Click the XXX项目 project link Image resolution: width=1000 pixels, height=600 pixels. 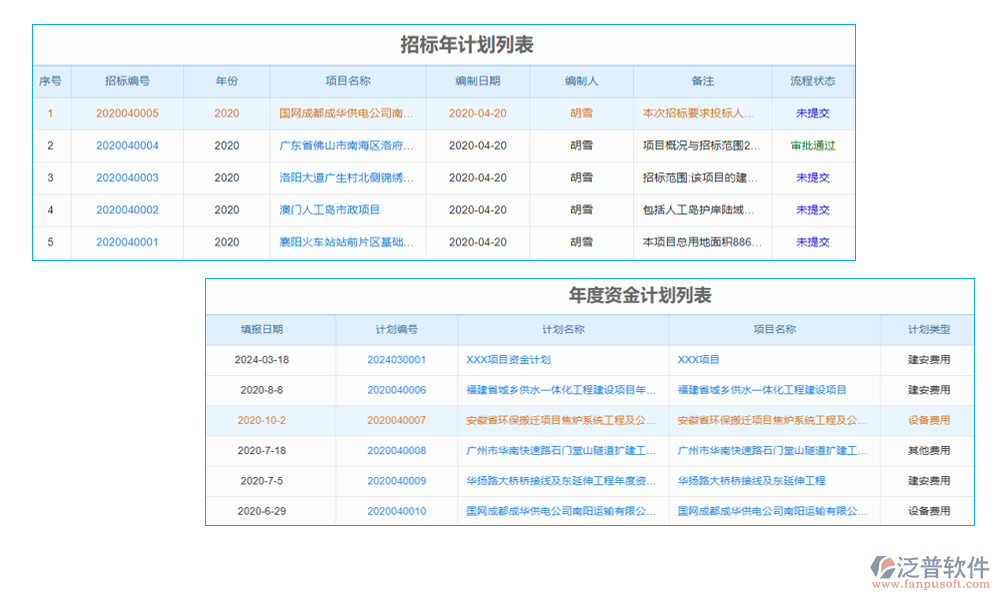700,360
